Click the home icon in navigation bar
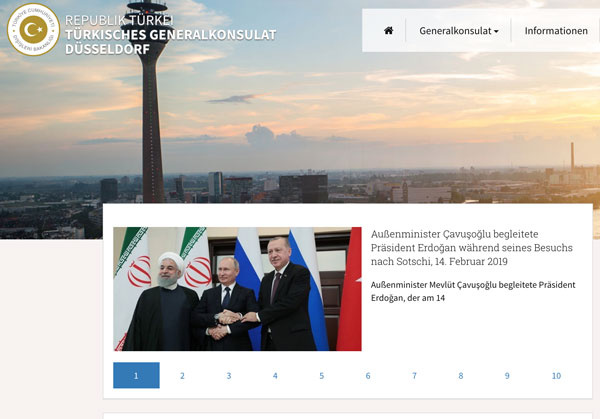The image size is (600, 419). 388,31
